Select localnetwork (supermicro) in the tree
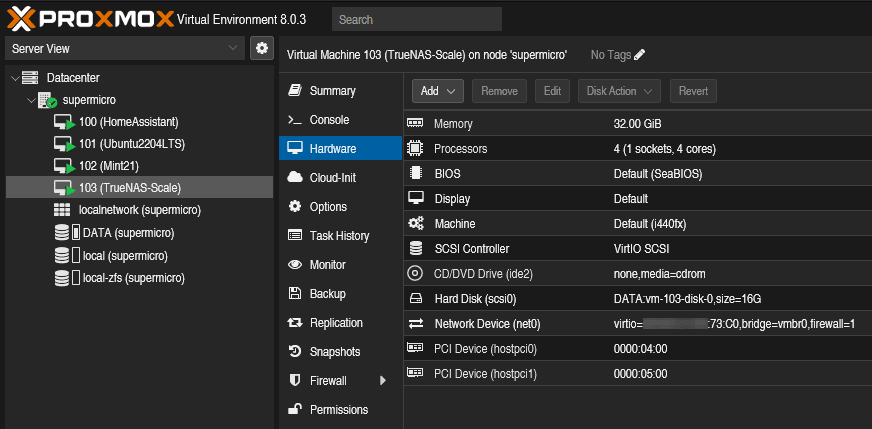The width and height of the screenshot is (872, 429). tap(140, 210)
